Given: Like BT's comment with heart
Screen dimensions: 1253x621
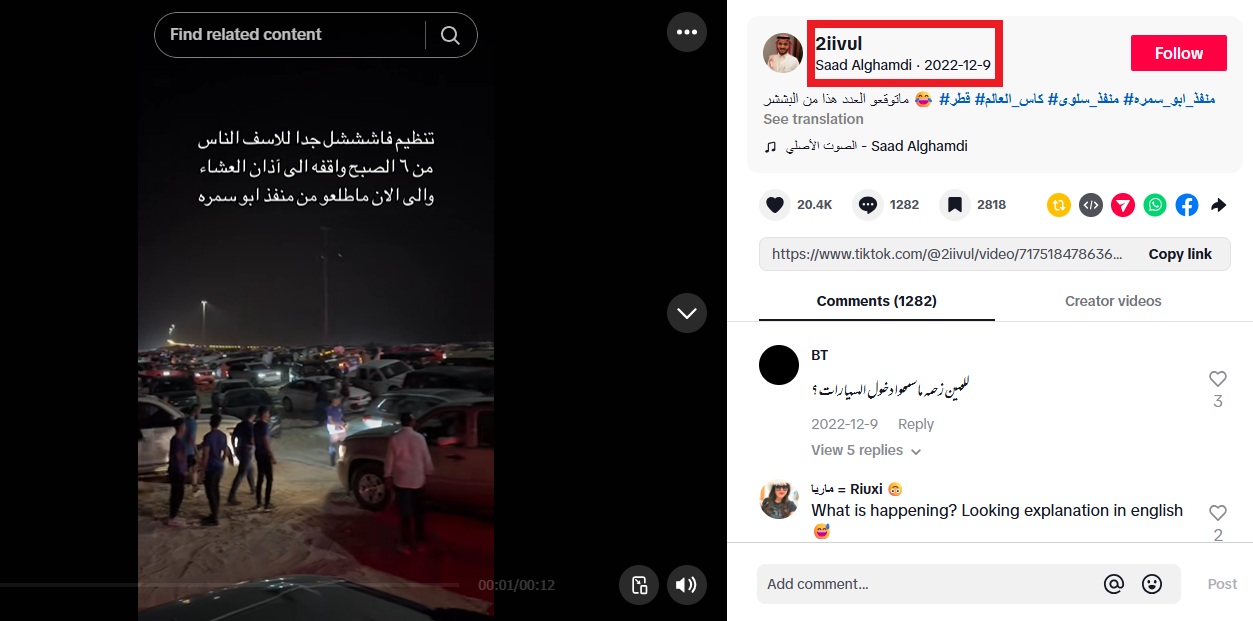Looking at the screenshot, I should [x=1217, y=379].
